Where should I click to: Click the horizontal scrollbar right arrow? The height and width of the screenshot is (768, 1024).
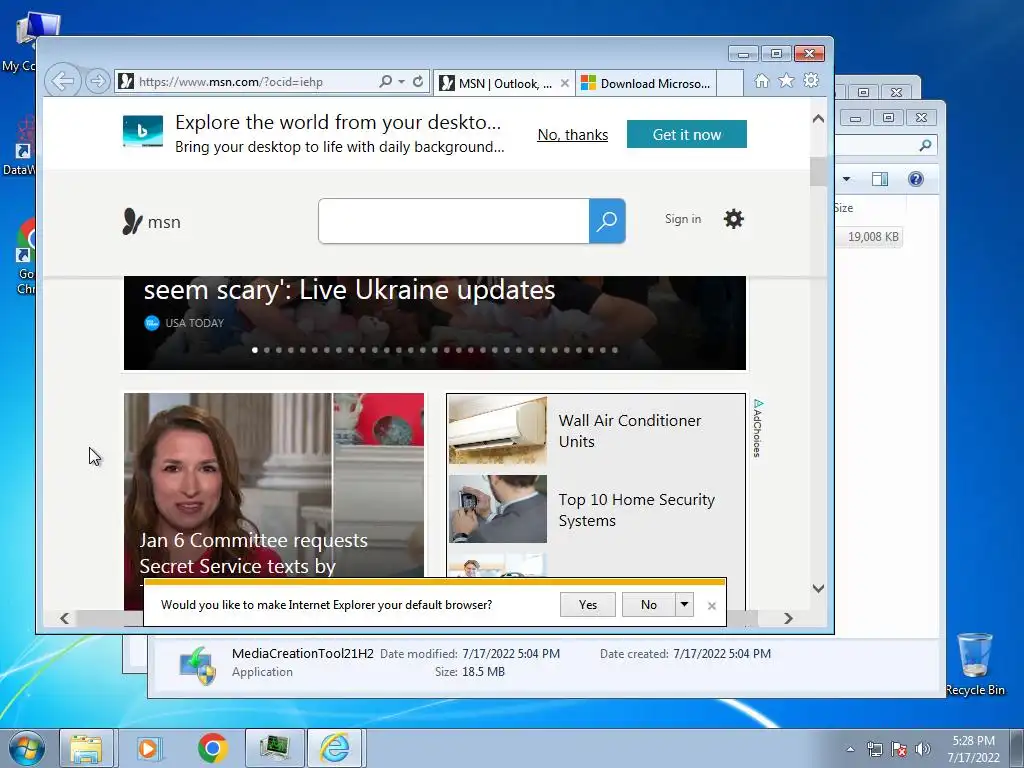(788, 618)
